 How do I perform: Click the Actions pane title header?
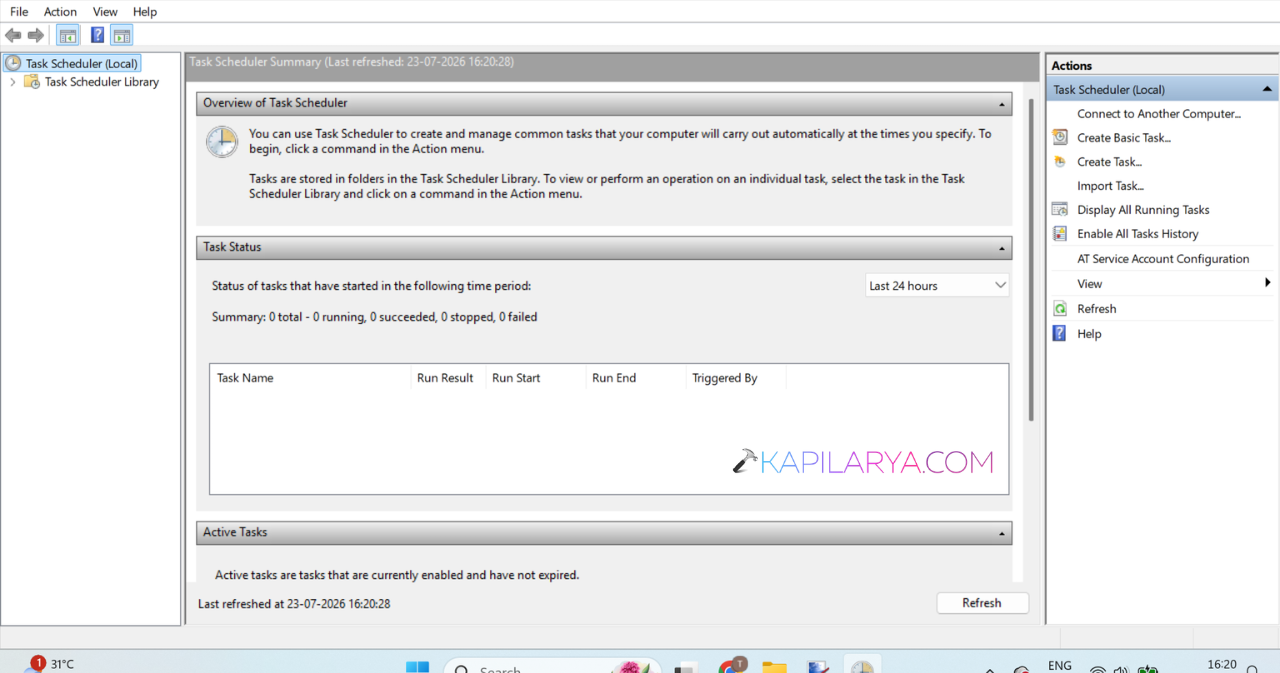click(x=1162, y=65)
